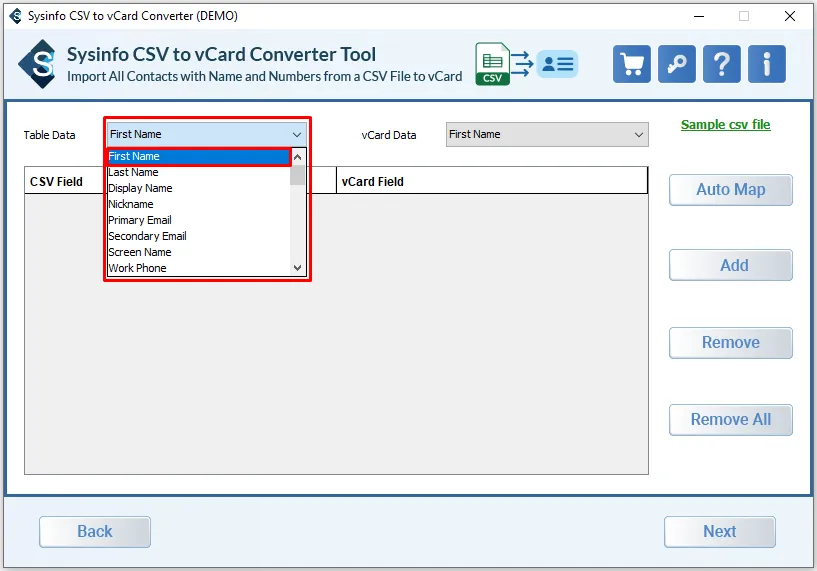This screenshot has height=571, width=817.
Task: Choose Nickname from the list
Action: (199, 204)
